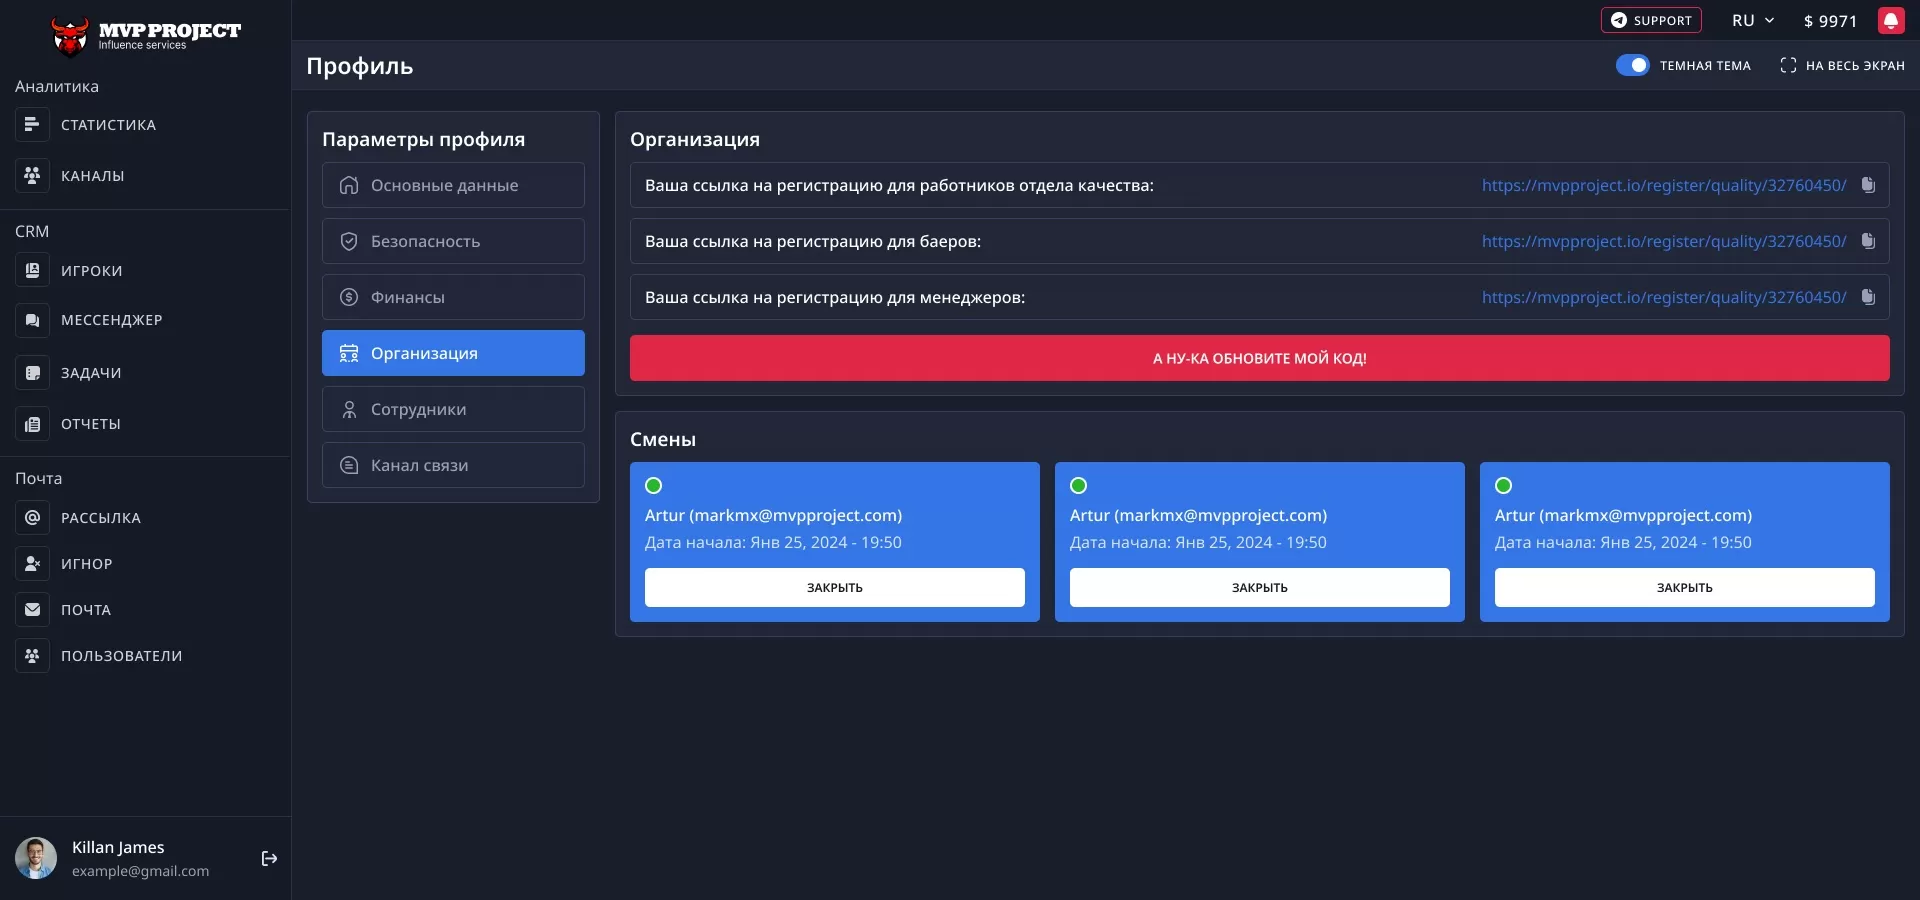This screenshot has width=1920, height=900.
Task: Click the notification bell icon
Action: 1892,20
